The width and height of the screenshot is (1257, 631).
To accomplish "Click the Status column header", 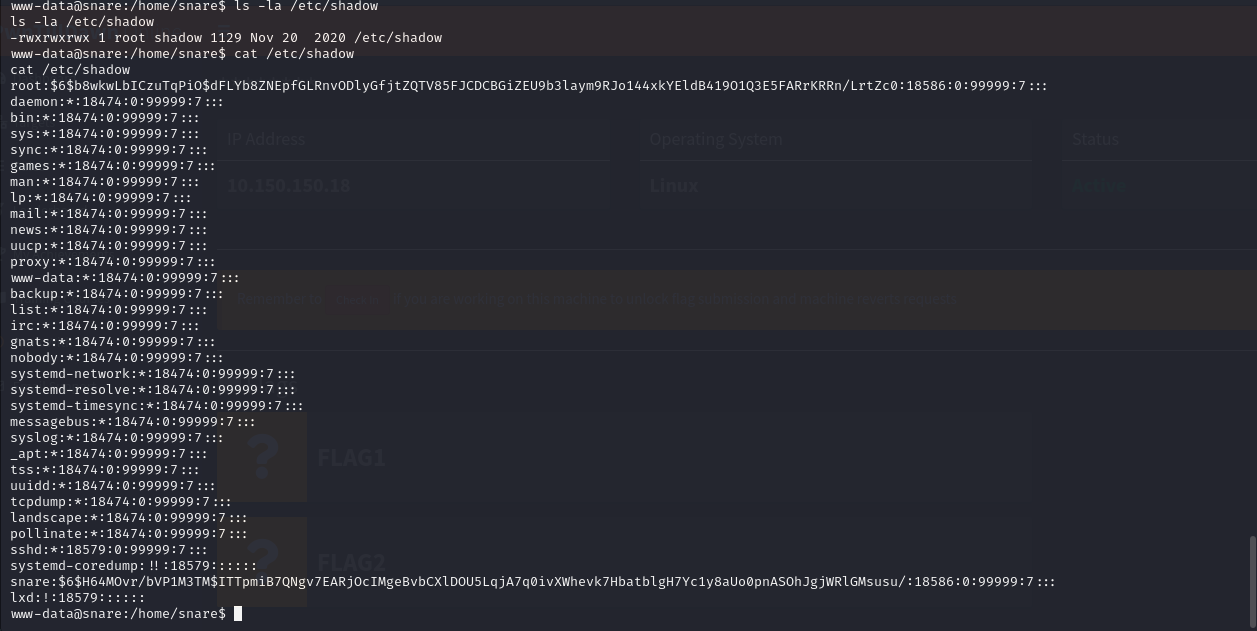I will pyautogui.click(x=1095, y=139).
